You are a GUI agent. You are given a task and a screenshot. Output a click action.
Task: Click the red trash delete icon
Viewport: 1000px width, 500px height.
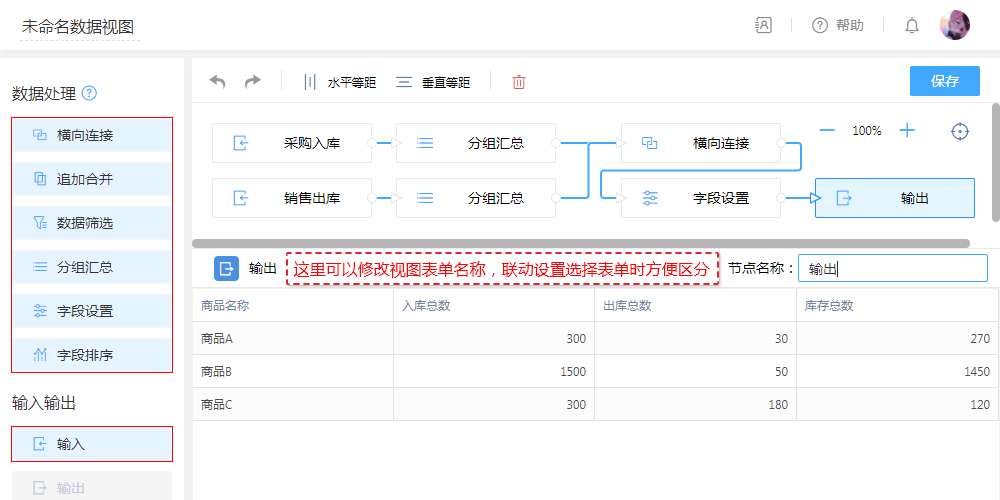519,82
